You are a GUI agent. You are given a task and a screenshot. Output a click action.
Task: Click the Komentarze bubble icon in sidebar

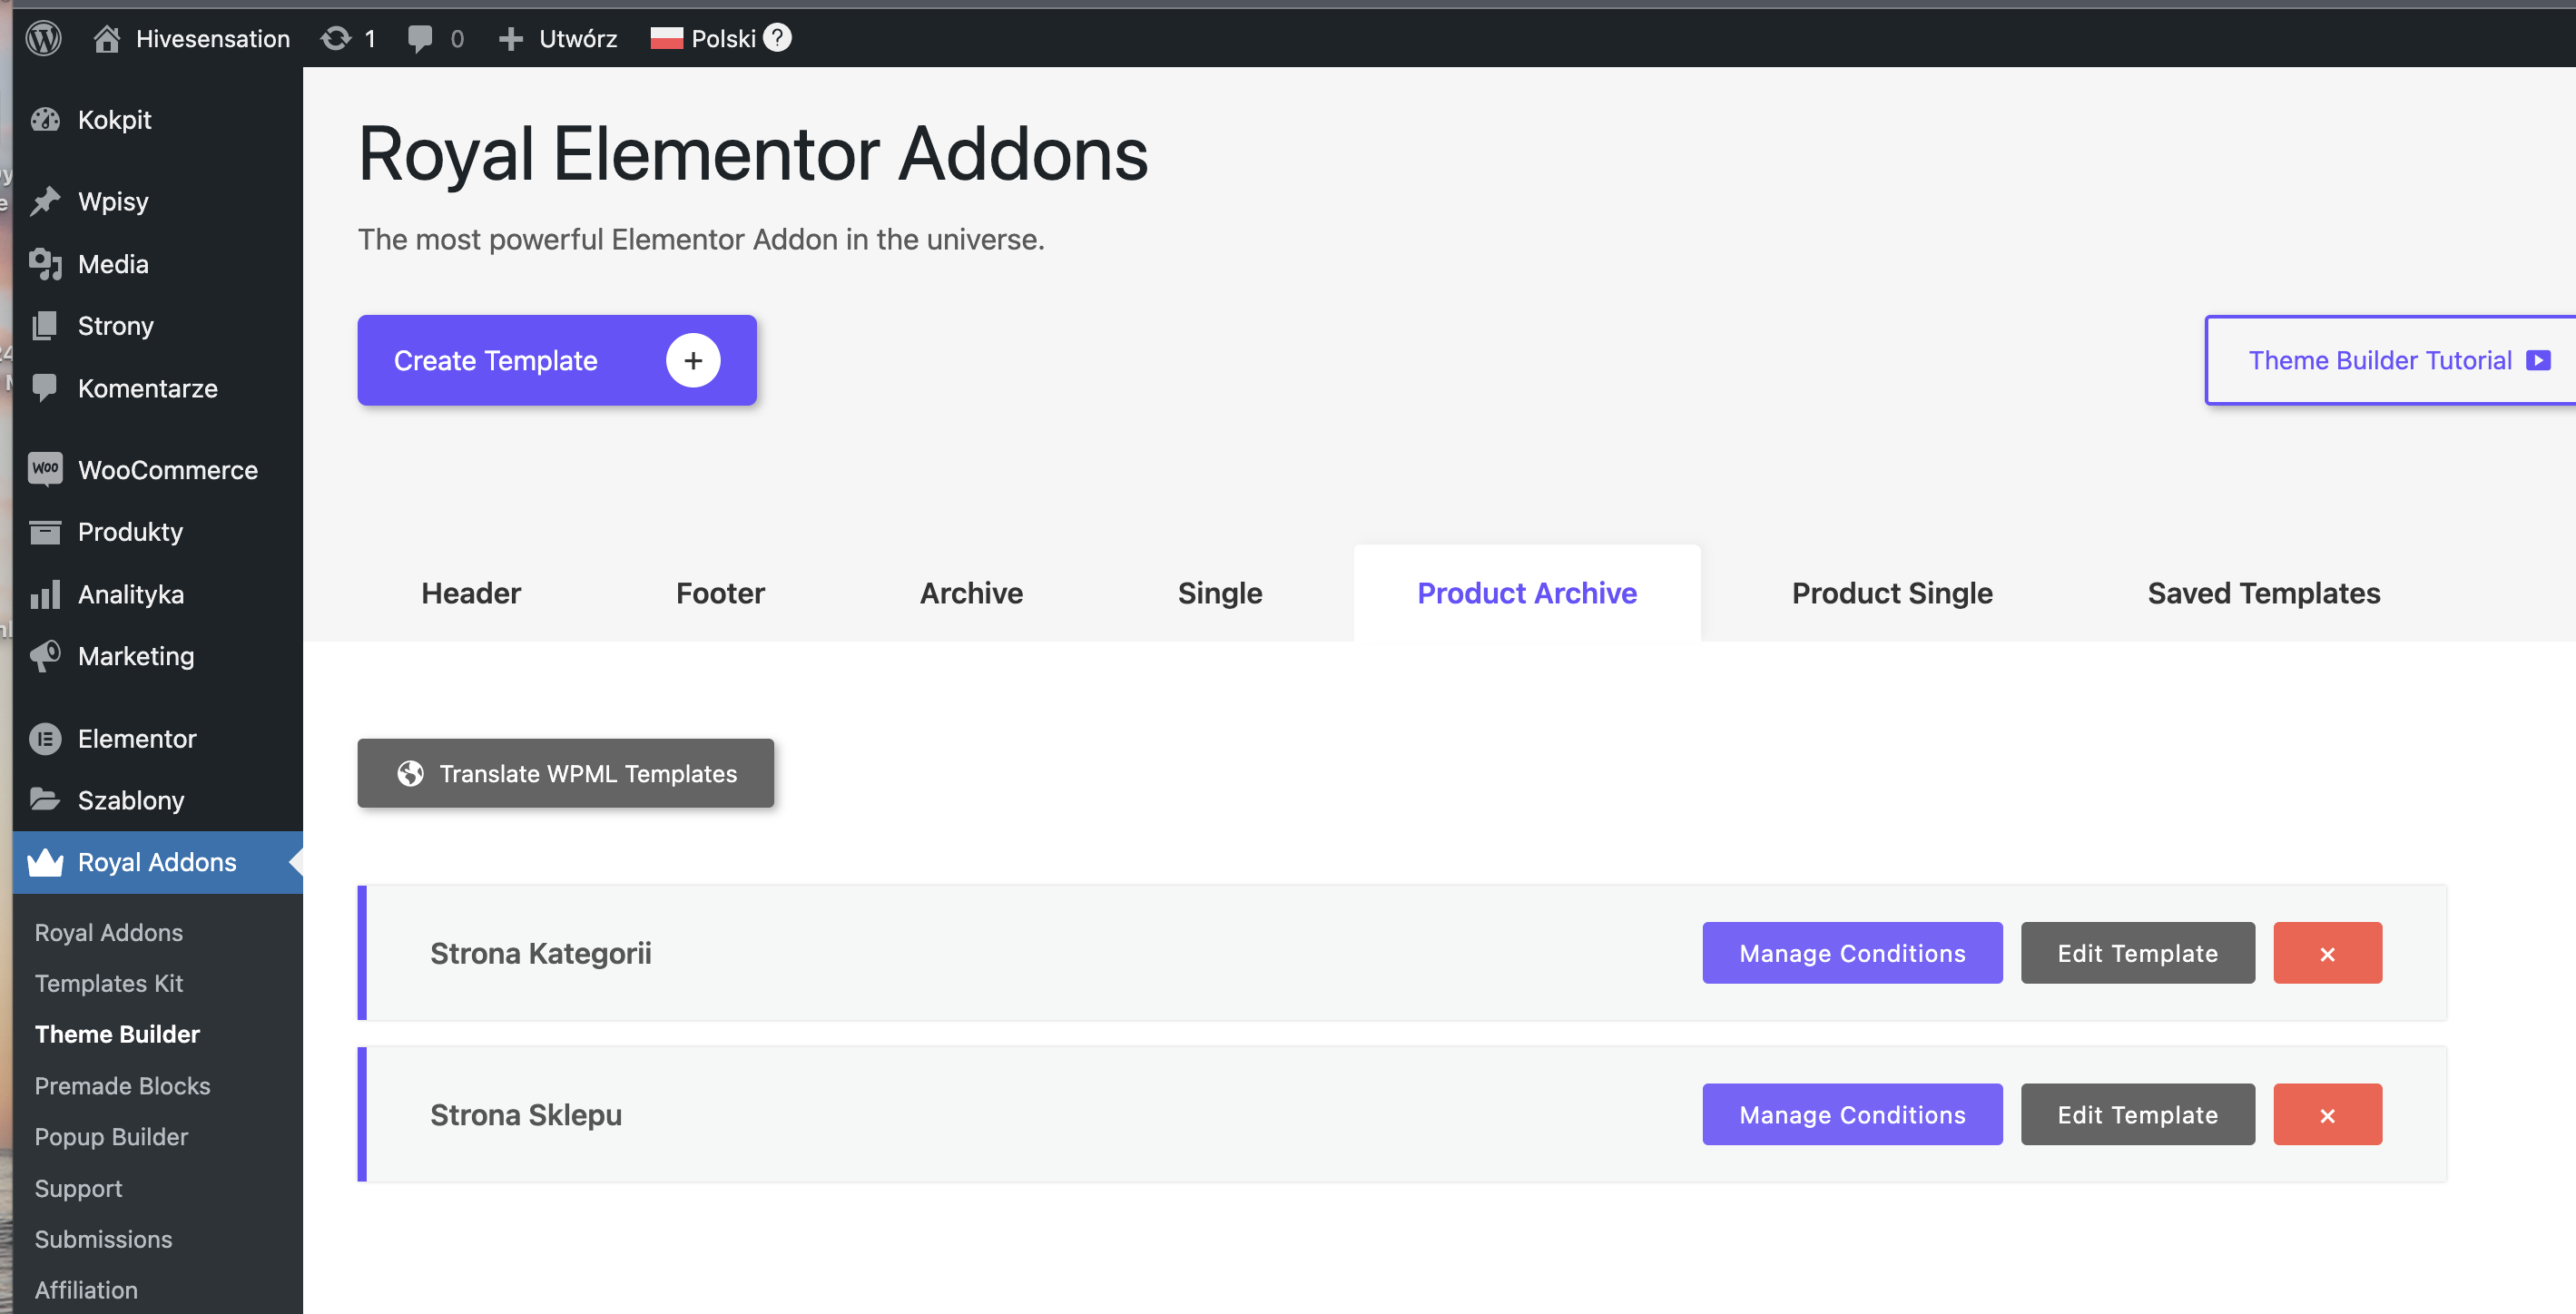[x=45, y=388]
